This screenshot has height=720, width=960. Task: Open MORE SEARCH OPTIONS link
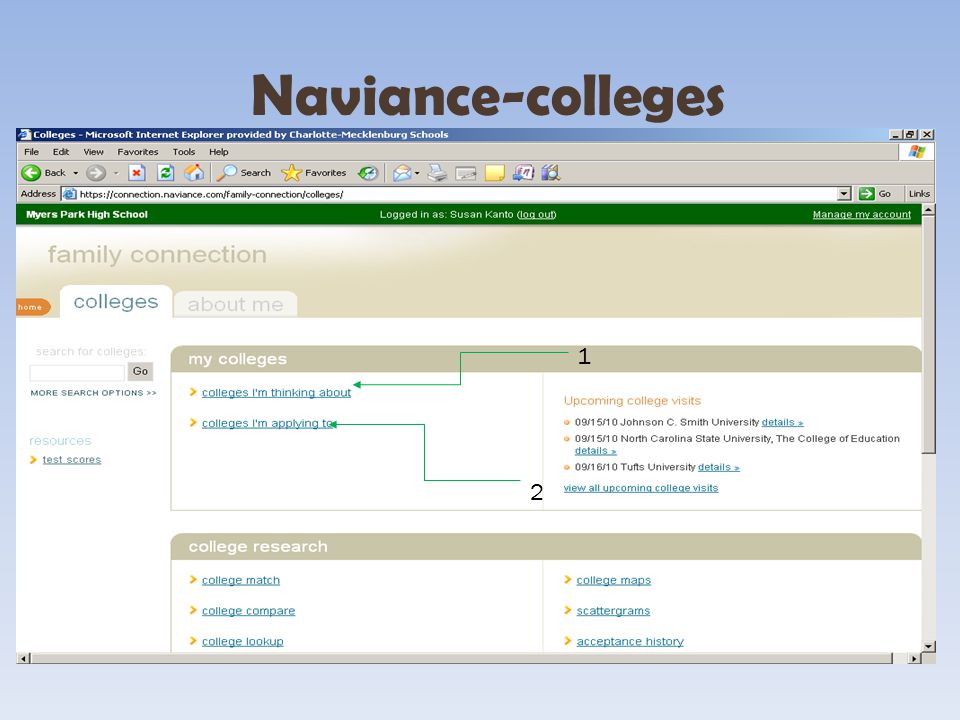(93, 393)
